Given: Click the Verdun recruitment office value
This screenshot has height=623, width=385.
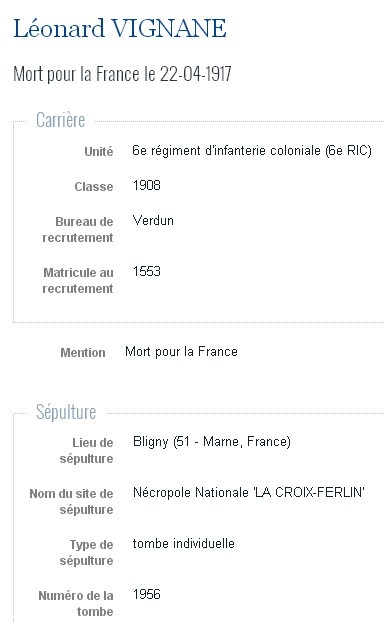Looking at the screenshot, I should click(153, 221).
